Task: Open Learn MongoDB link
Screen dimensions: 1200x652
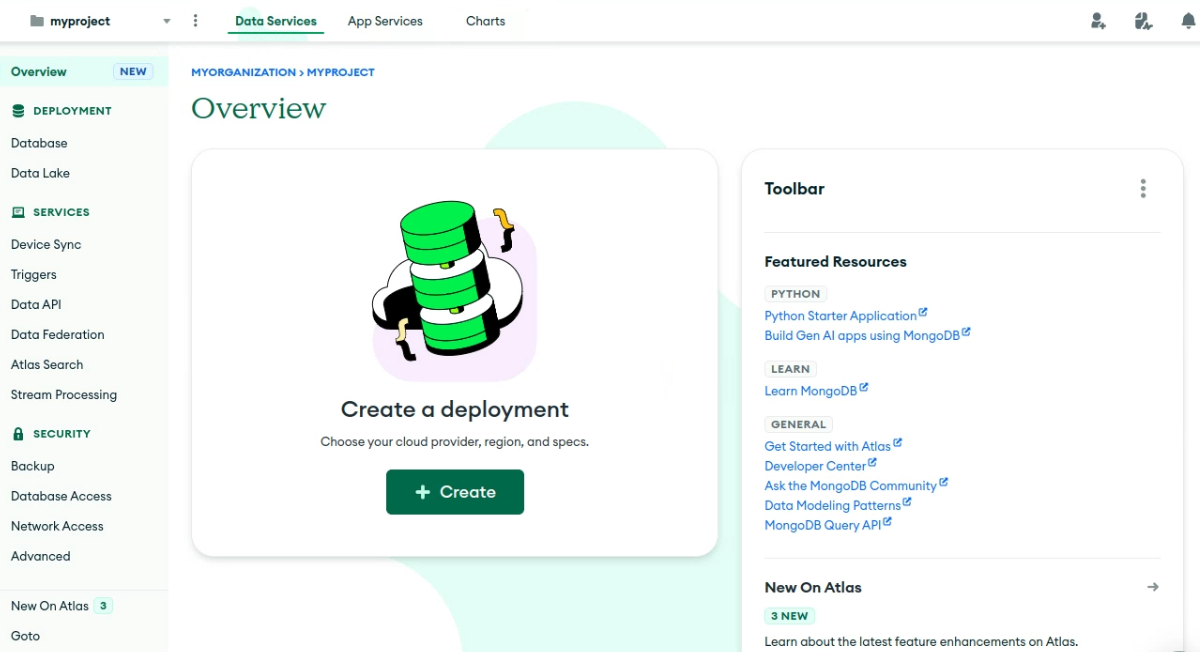Action: pos(811,390)
